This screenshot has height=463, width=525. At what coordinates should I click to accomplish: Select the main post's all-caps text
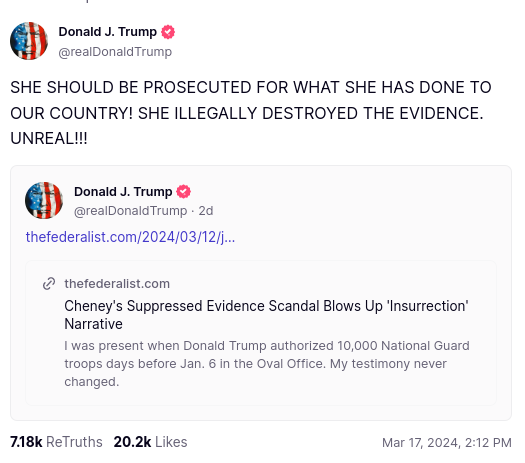point(251,113)
